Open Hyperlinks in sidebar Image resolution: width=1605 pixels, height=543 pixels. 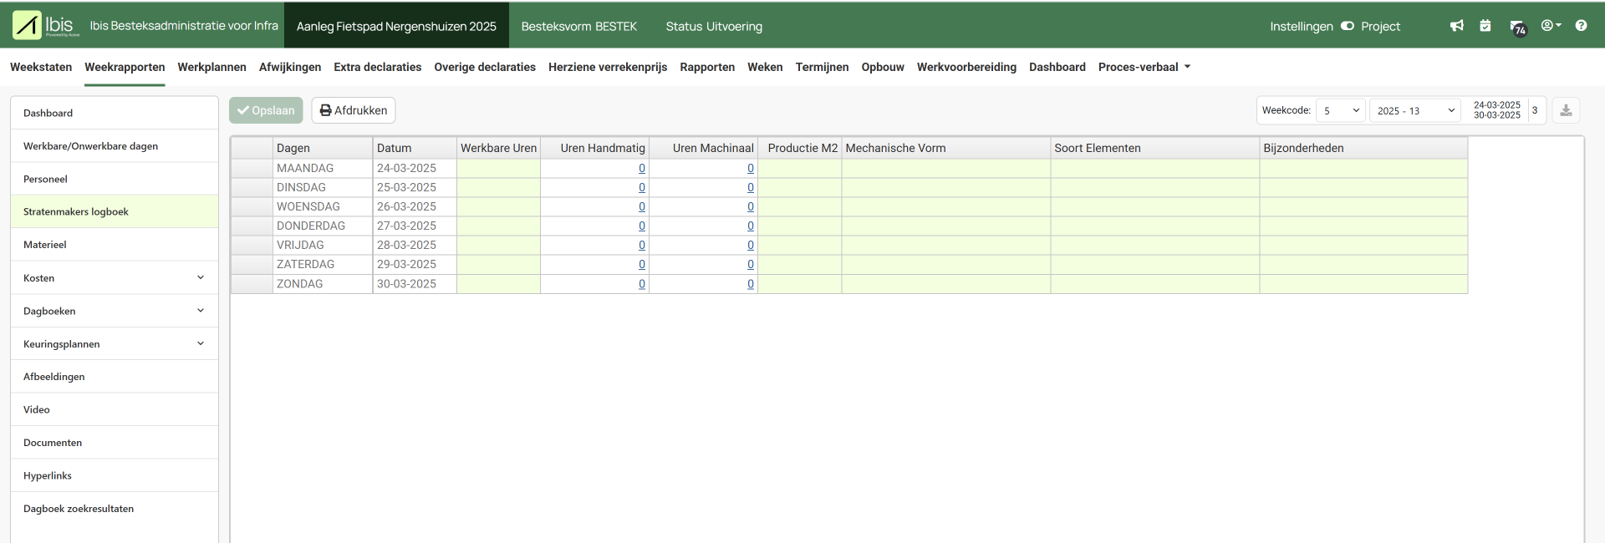[x=114, y=476]
